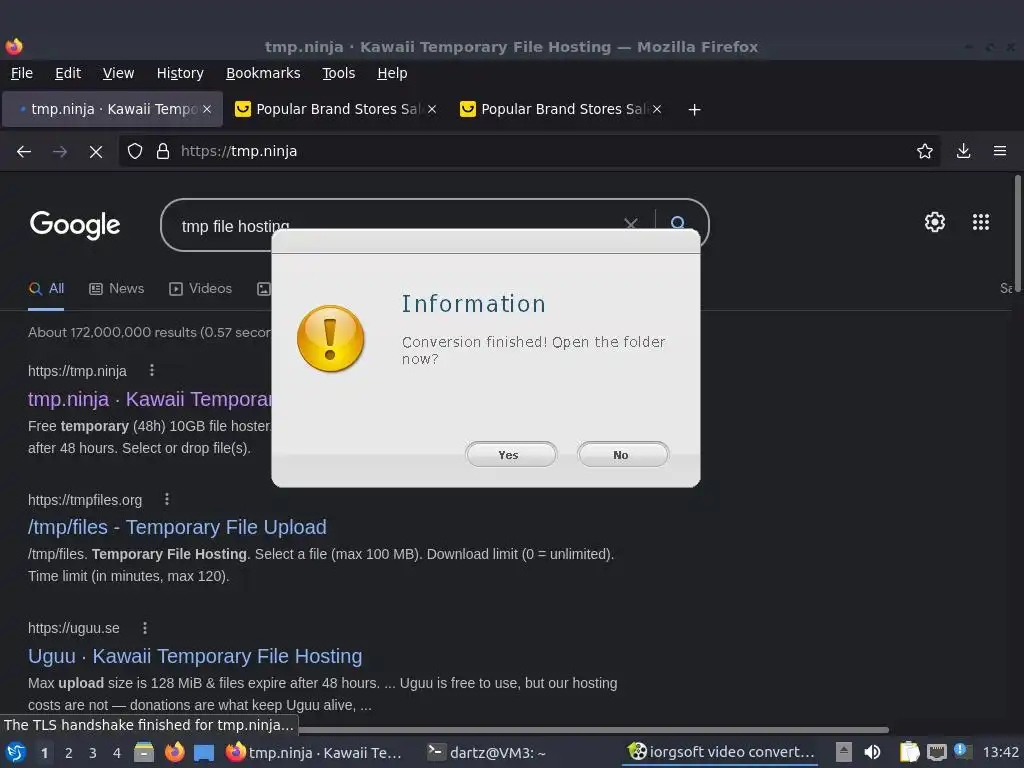The height and width of the screenshot is (768, 1024).
Task: Switch to iorgsoft video converter taskbar window
Action: (x=722, y=752)
